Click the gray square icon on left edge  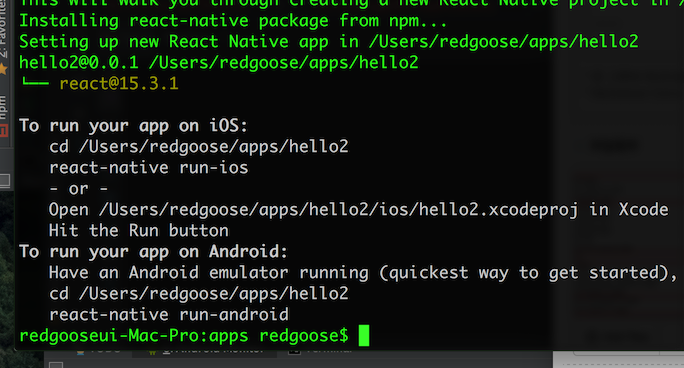[4, 180]
